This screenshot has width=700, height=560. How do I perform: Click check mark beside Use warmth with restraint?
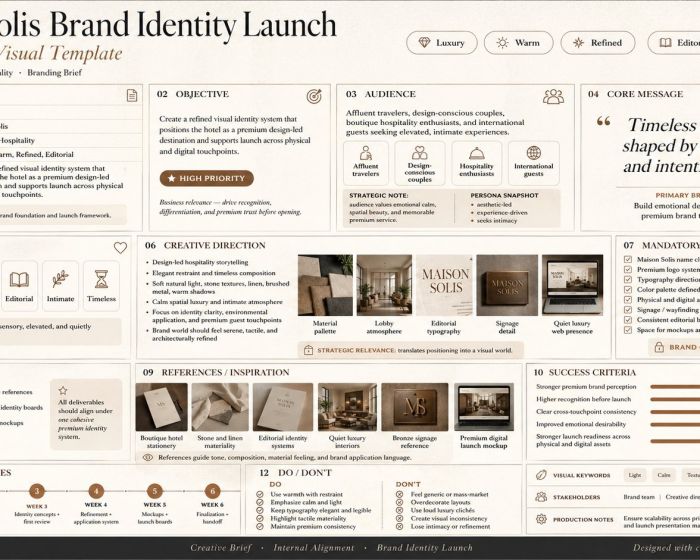[x=260, y=494]
